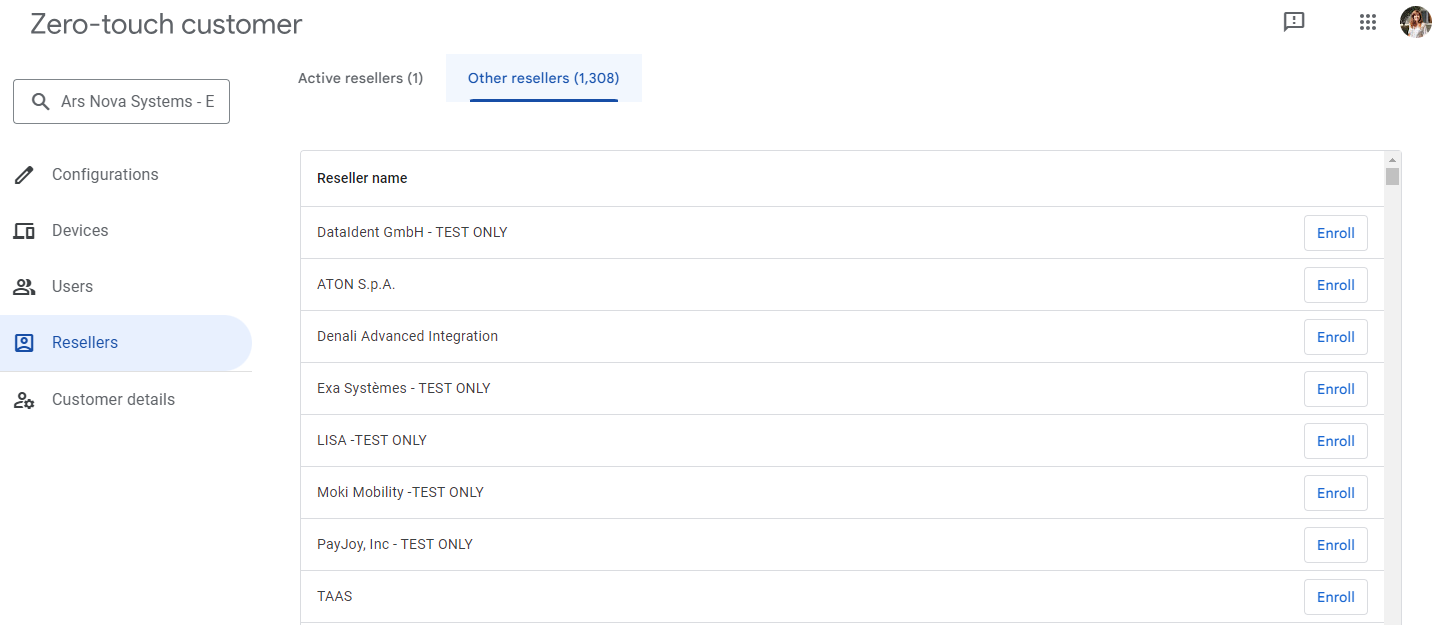Switch to Active resellers tab
The height and width of the screenshot is (625, 1436).
[x=360, y=78]
